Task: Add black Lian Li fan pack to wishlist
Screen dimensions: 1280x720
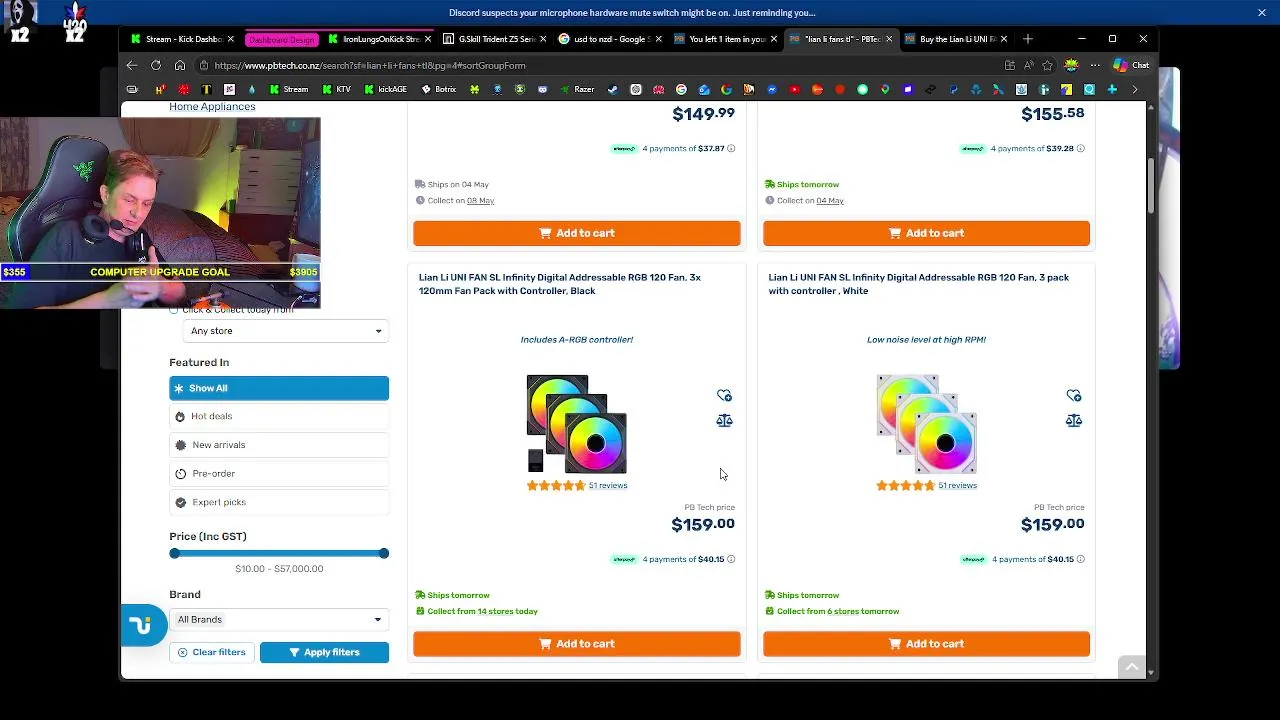Action: click(x=724, y=396)
